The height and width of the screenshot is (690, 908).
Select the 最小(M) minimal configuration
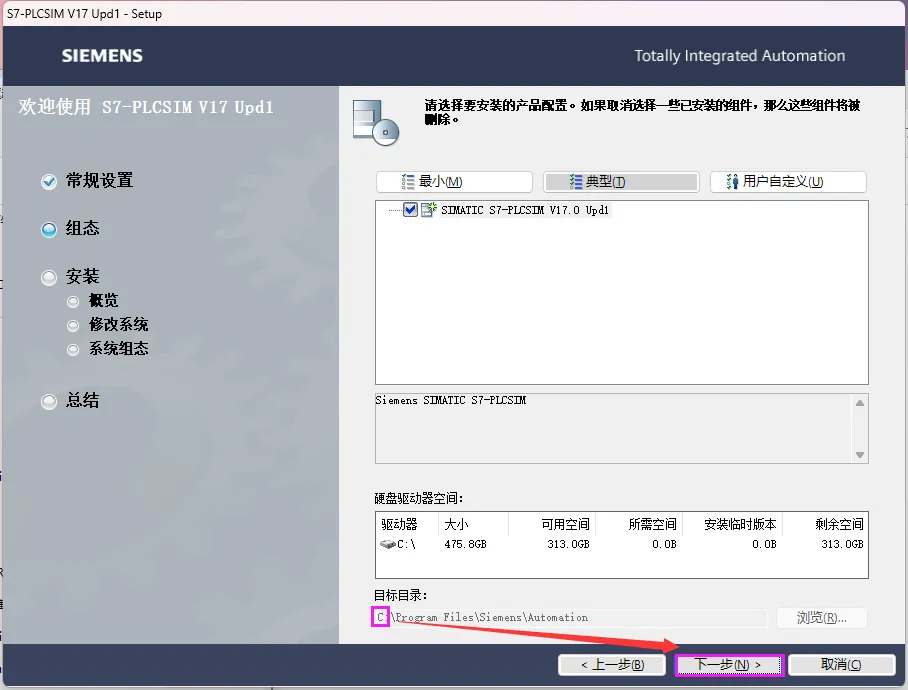pos(454,182)
